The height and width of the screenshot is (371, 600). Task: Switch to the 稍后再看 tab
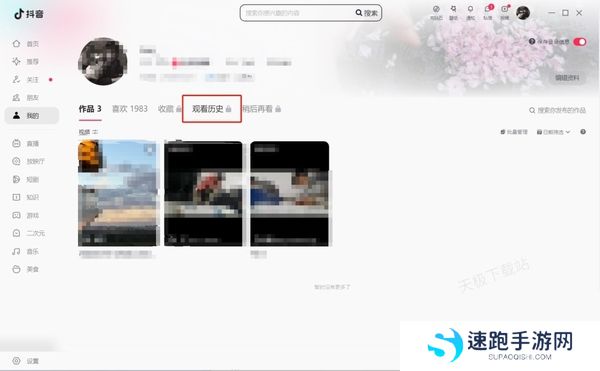(x=262, y=109)
